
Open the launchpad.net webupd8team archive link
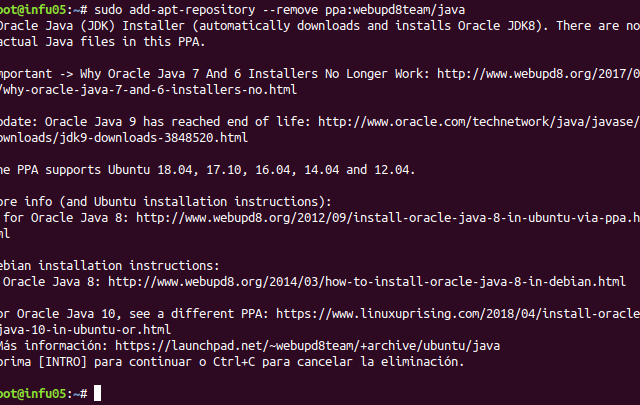[x=307, y=346]
